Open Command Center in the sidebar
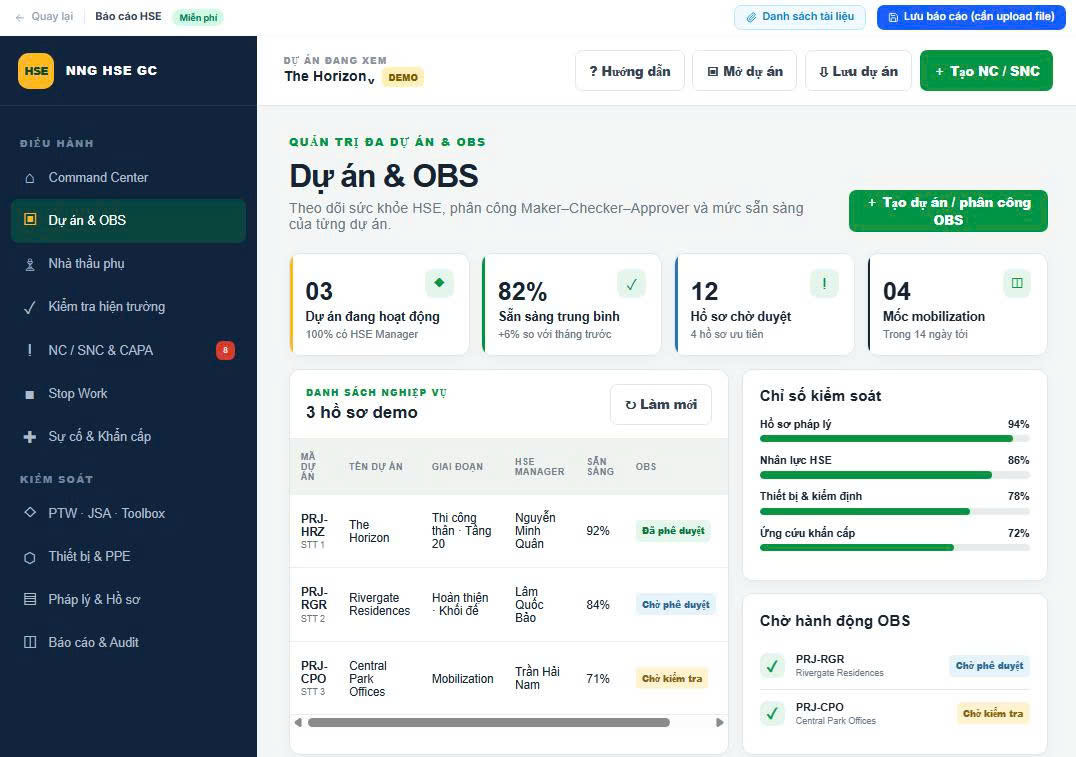1076x757 pixels. [x=128, y=178]
